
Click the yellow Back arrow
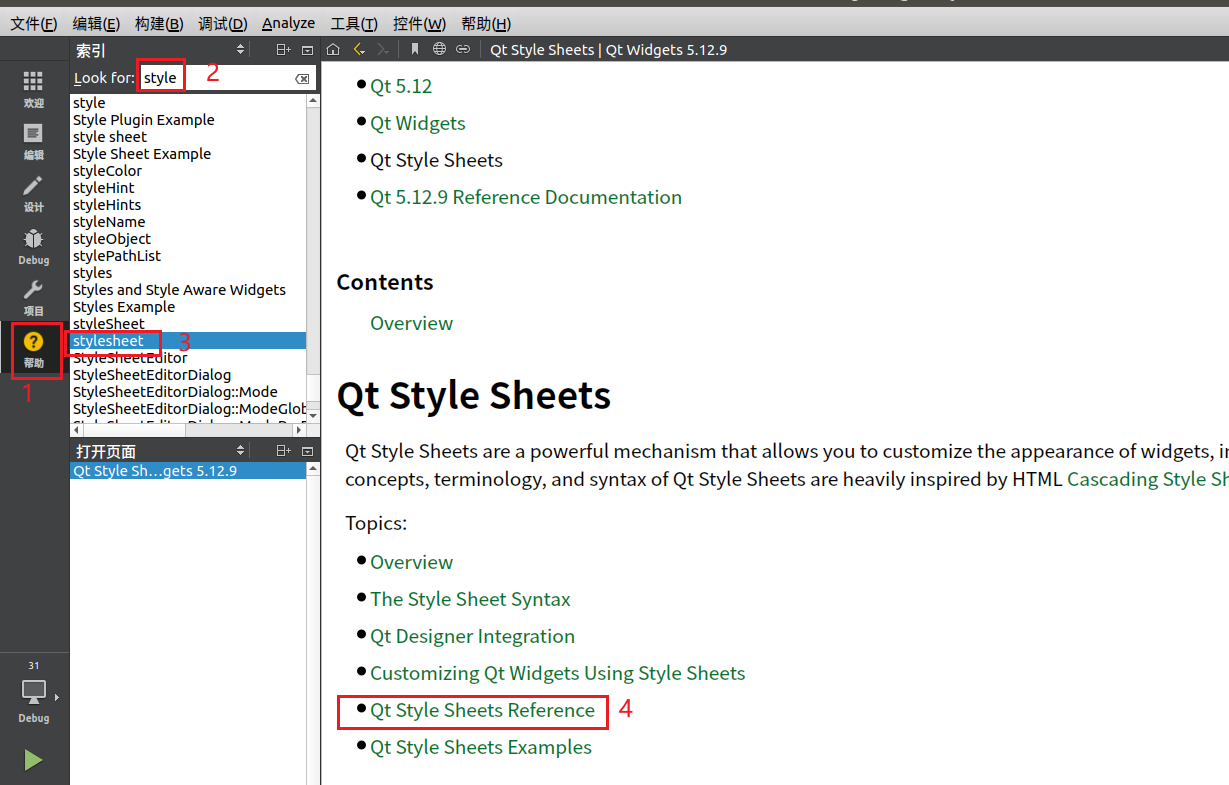[x=359, y=49]
